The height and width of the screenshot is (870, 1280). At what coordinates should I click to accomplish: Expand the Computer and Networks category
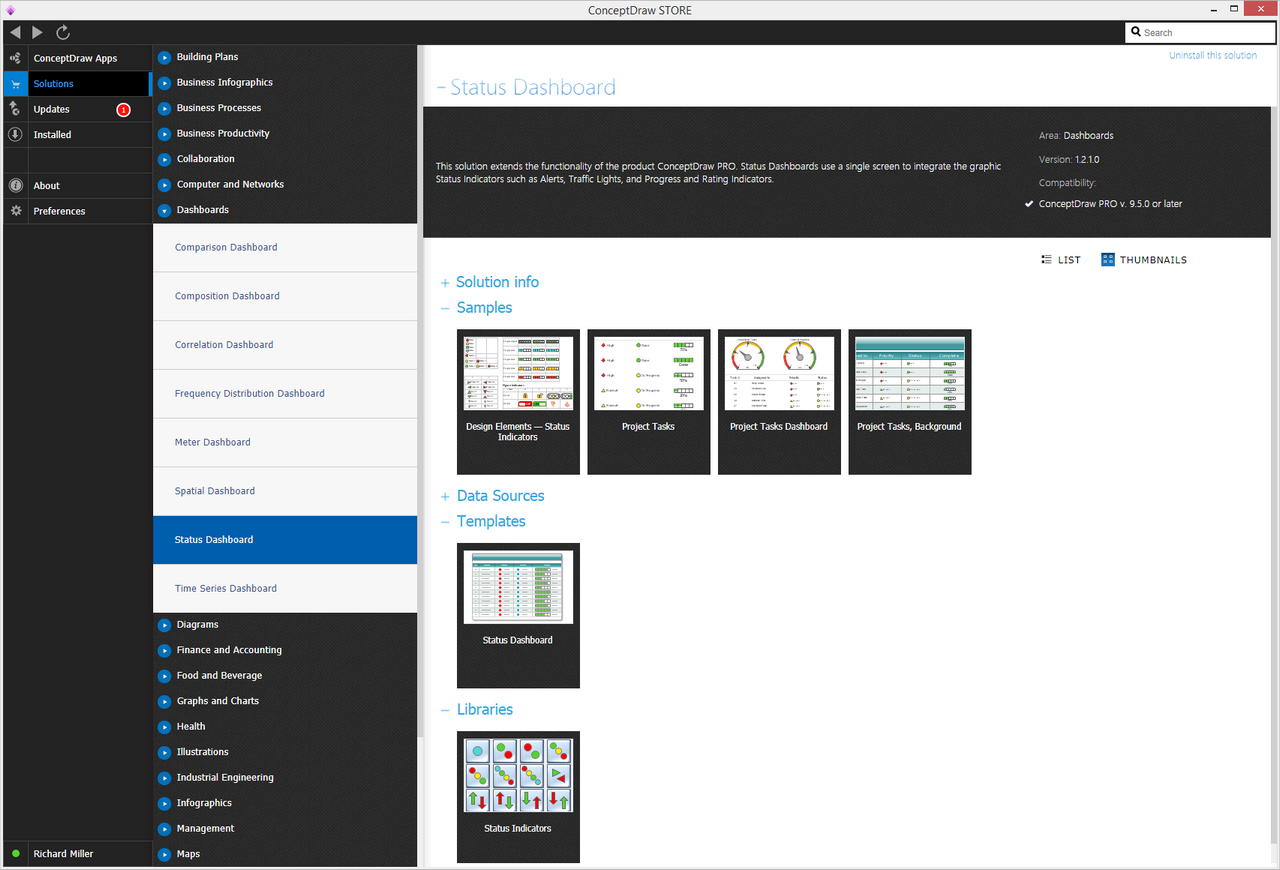point(164,184)
